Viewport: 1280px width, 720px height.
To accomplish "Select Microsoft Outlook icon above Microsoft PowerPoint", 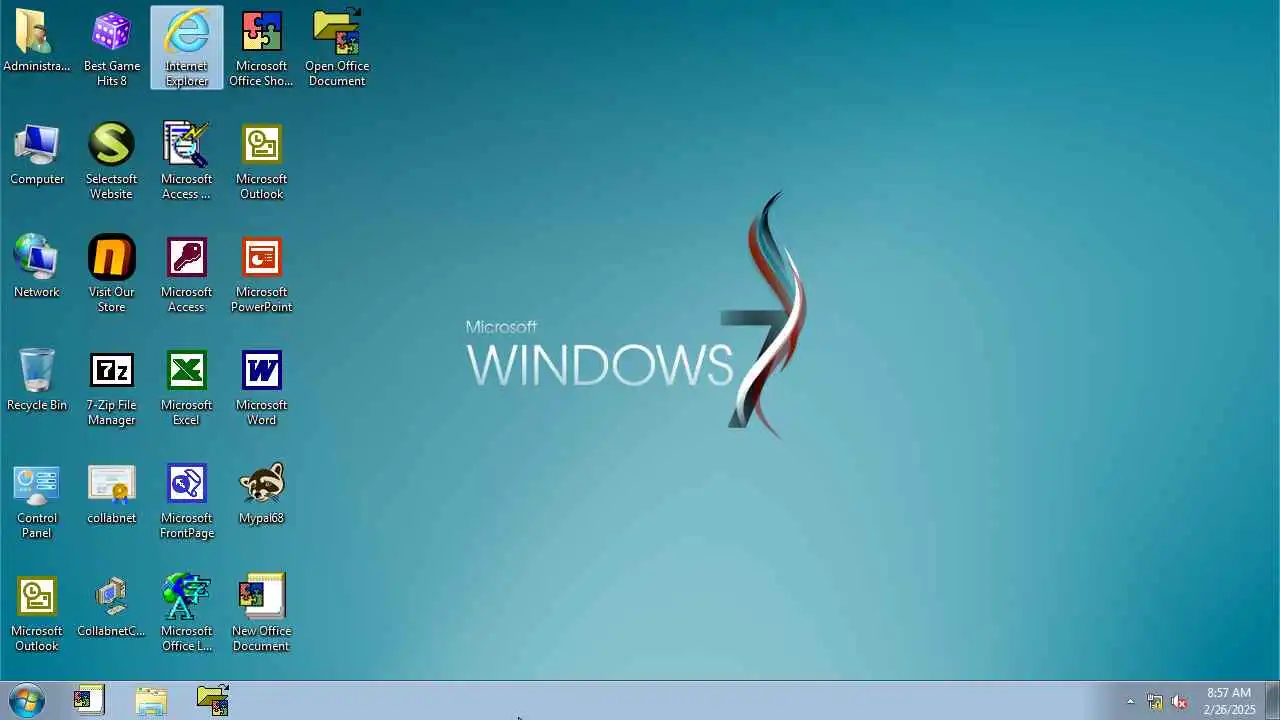I will coord(261,160).
